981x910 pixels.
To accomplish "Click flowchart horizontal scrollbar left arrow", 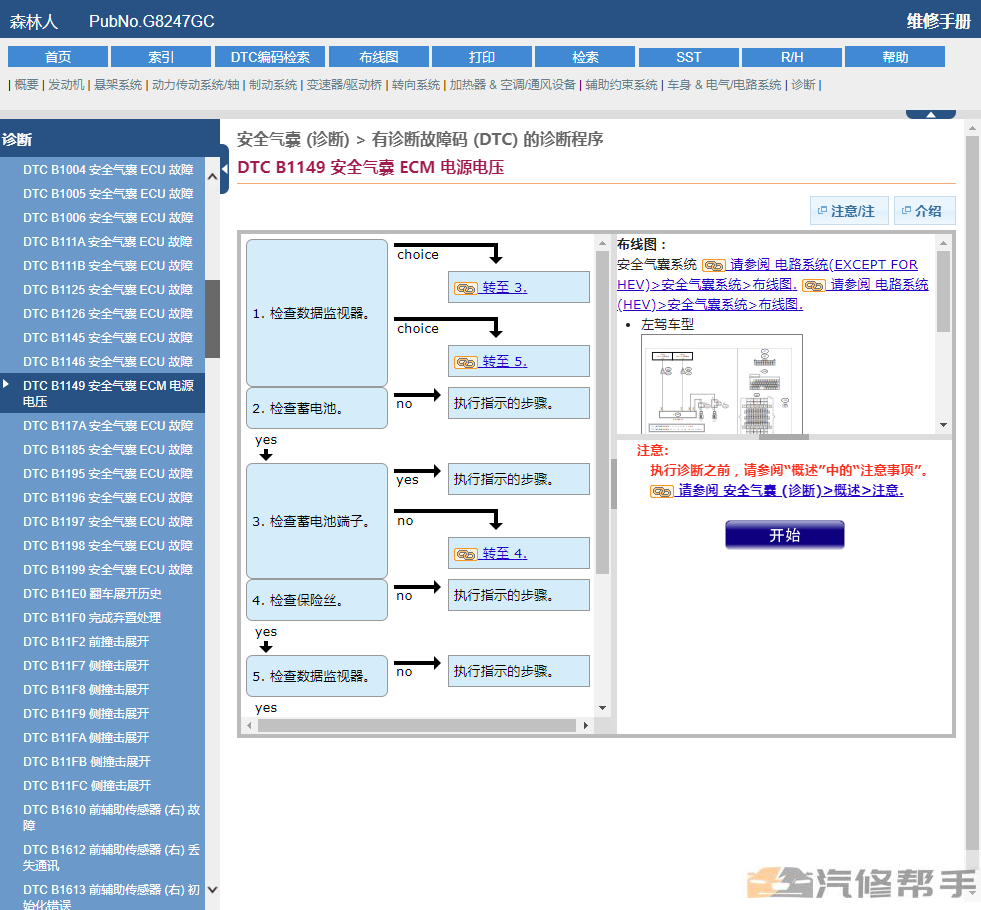I will (249, 725).
